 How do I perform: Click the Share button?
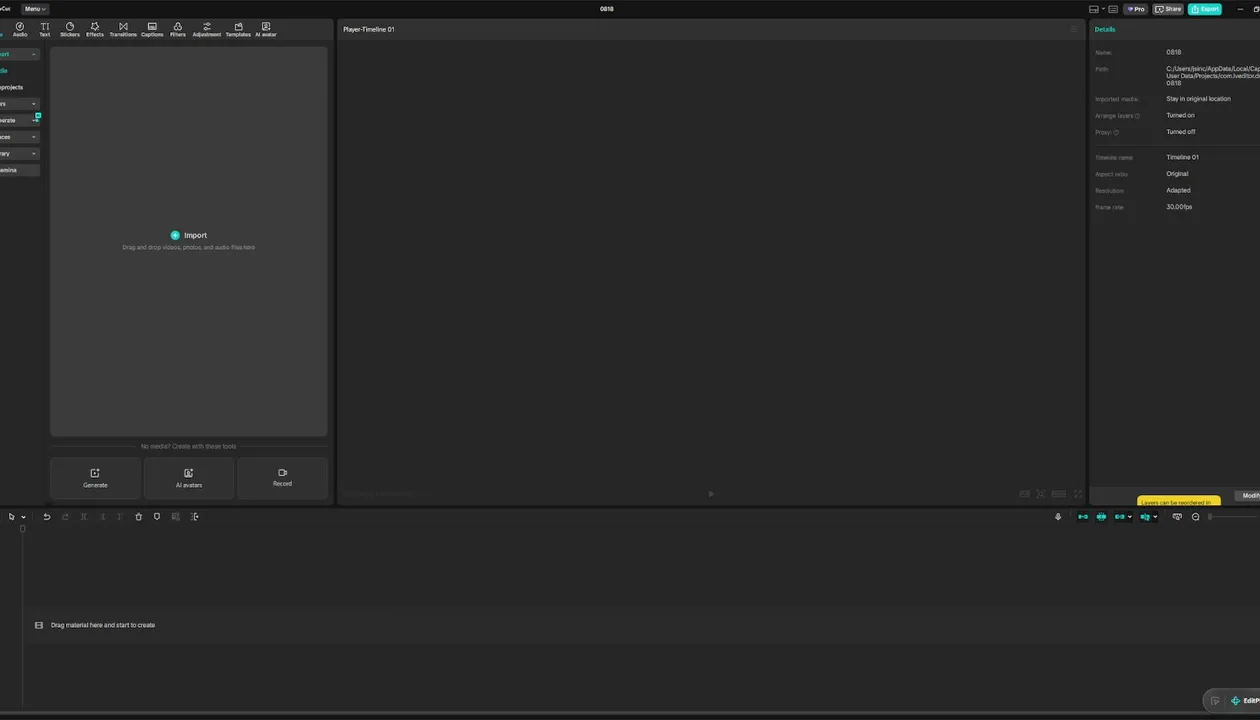1168,9
